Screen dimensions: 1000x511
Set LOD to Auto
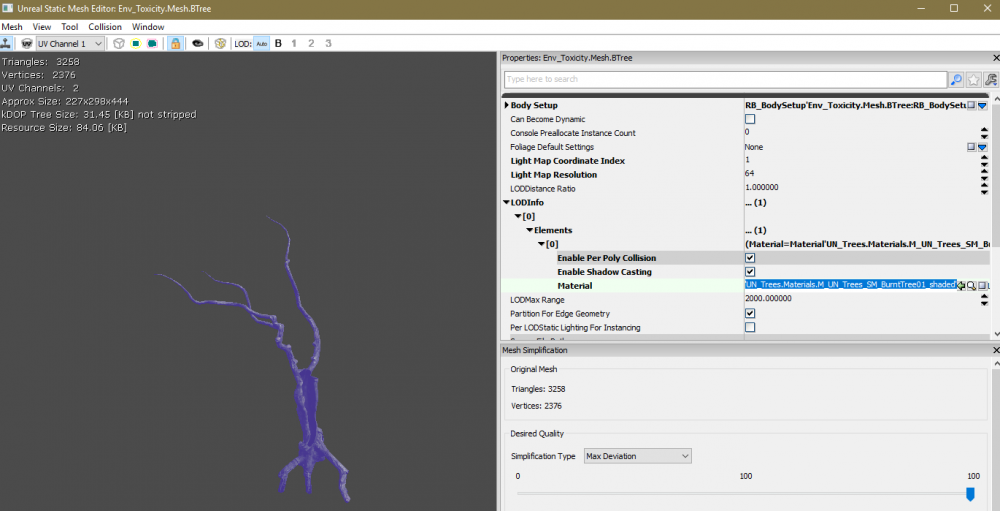261,43
